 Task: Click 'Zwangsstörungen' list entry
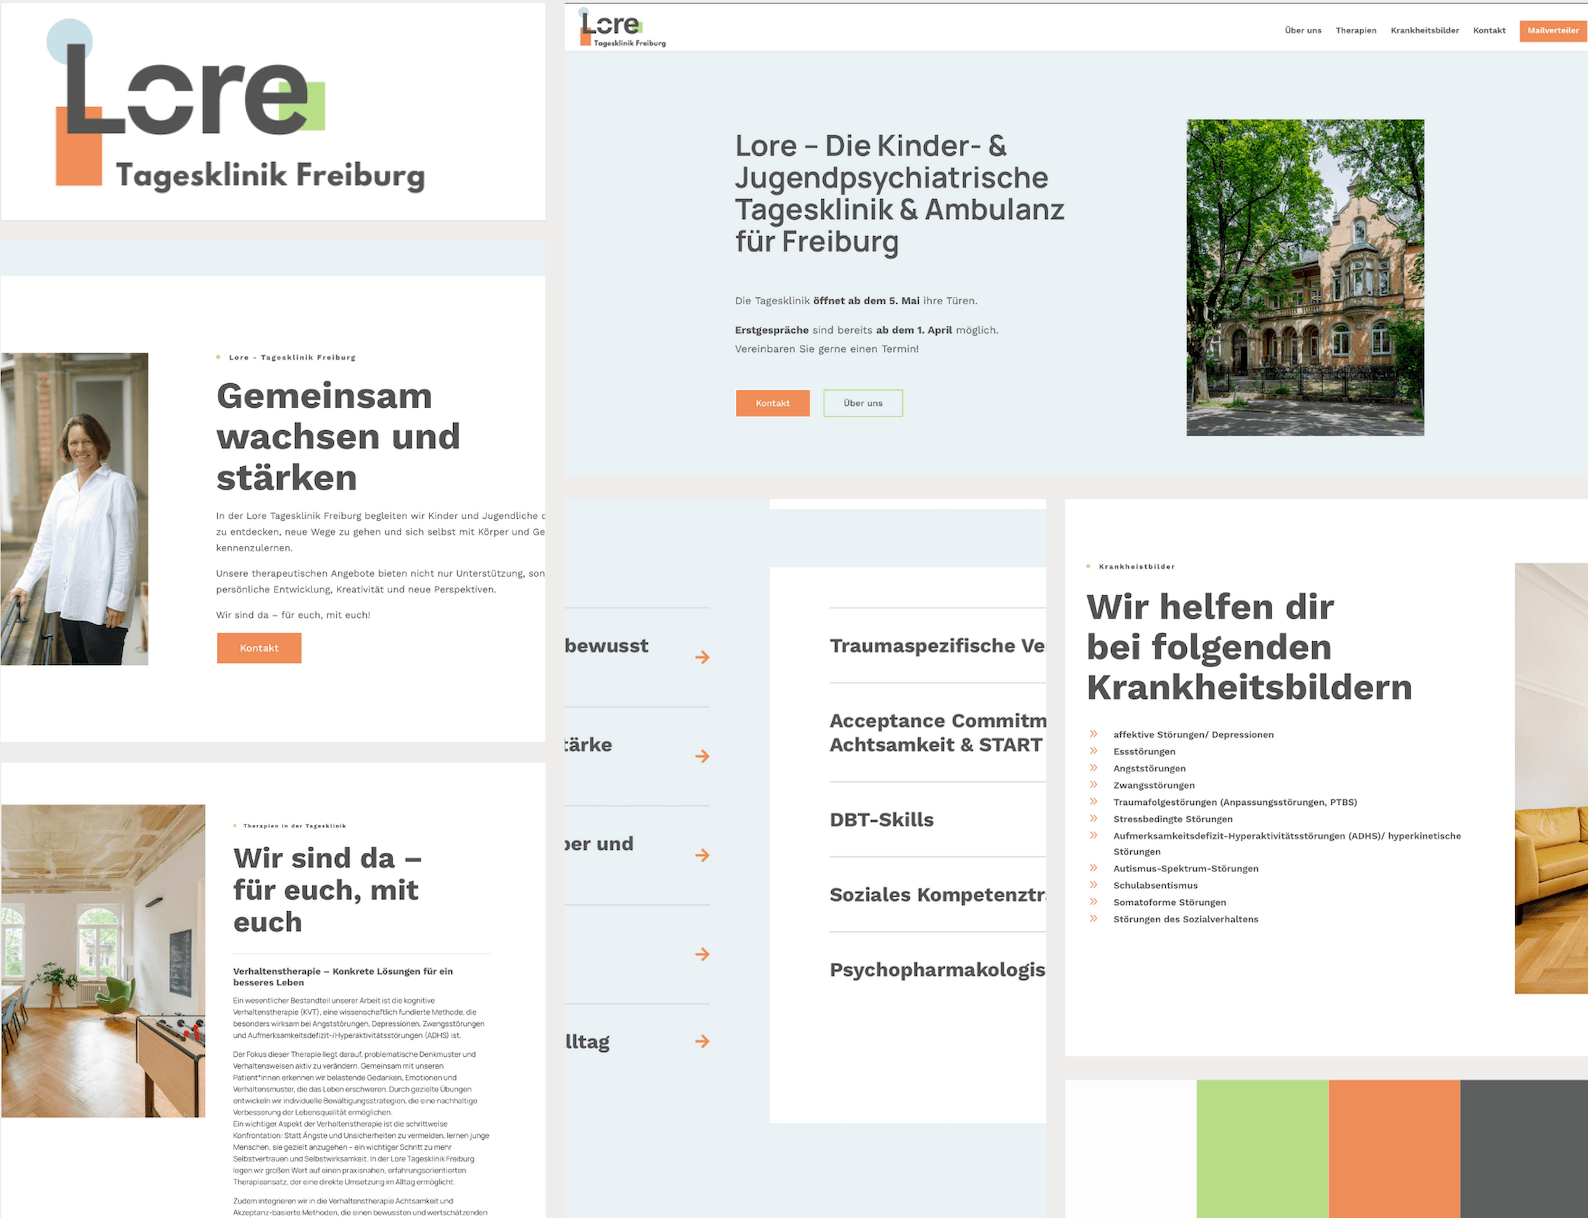click(1154, 785)
